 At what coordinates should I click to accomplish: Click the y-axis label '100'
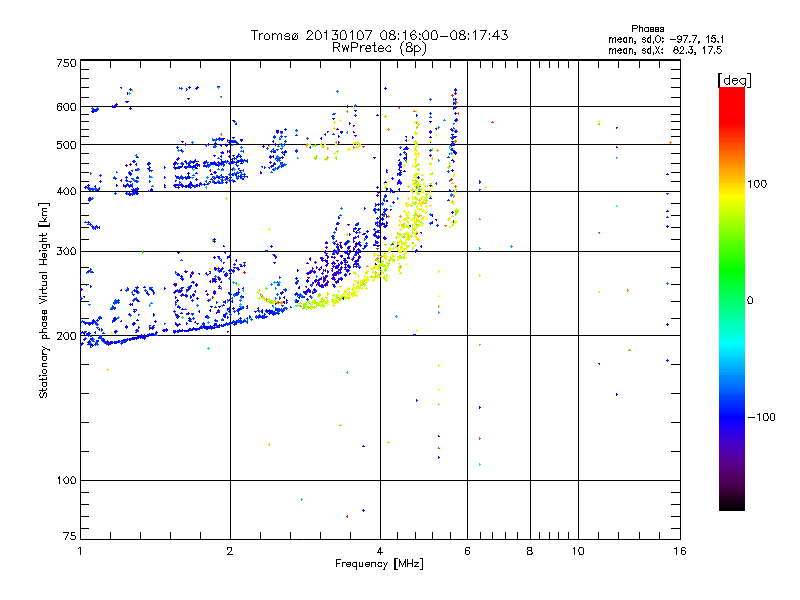(67, 481)
